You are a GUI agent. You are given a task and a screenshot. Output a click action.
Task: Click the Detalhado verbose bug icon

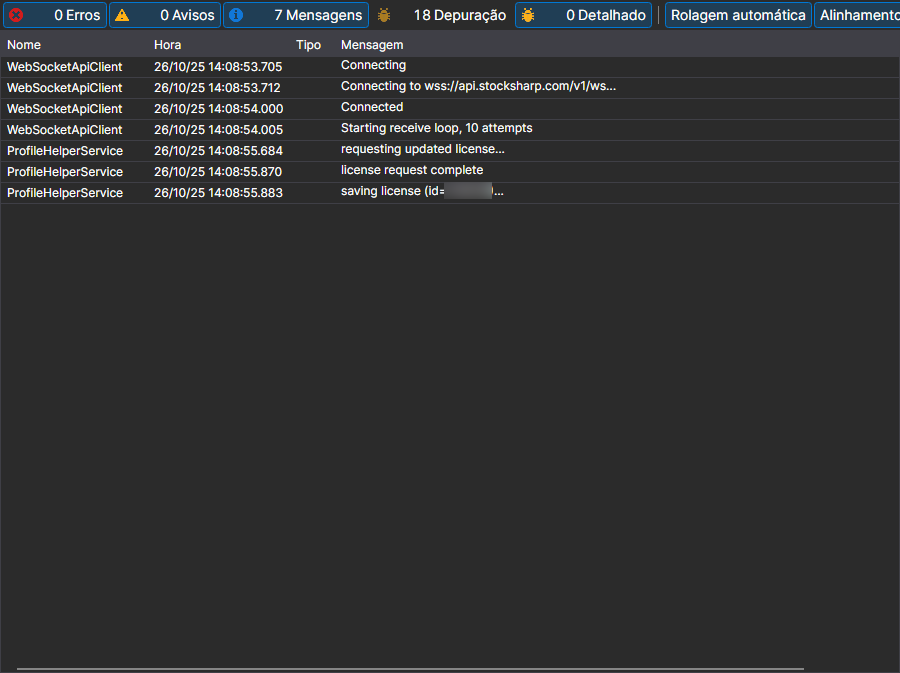tap(528, 15)
